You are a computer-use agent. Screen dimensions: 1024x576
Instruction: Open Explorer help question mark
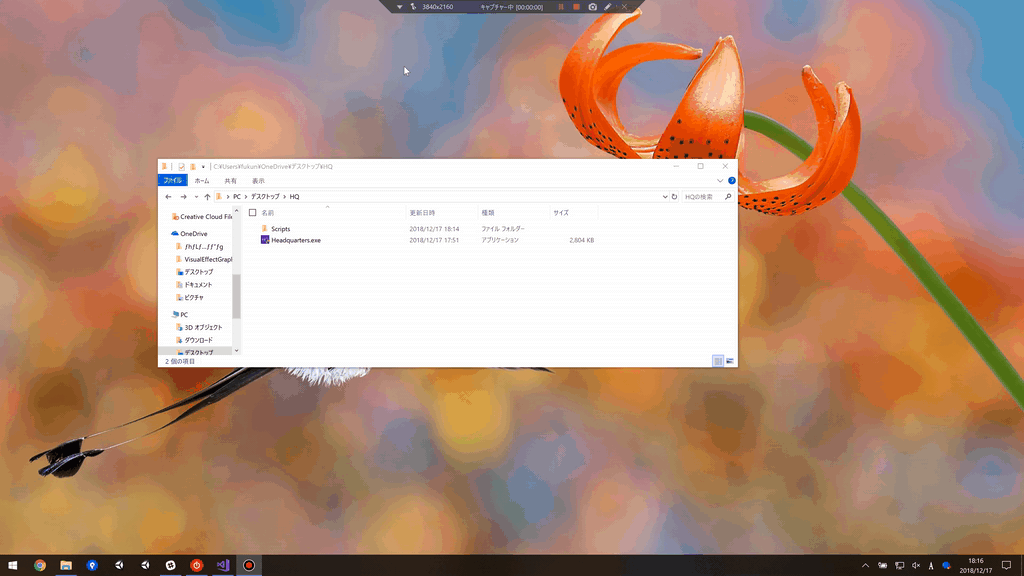(x=731, y=180)
